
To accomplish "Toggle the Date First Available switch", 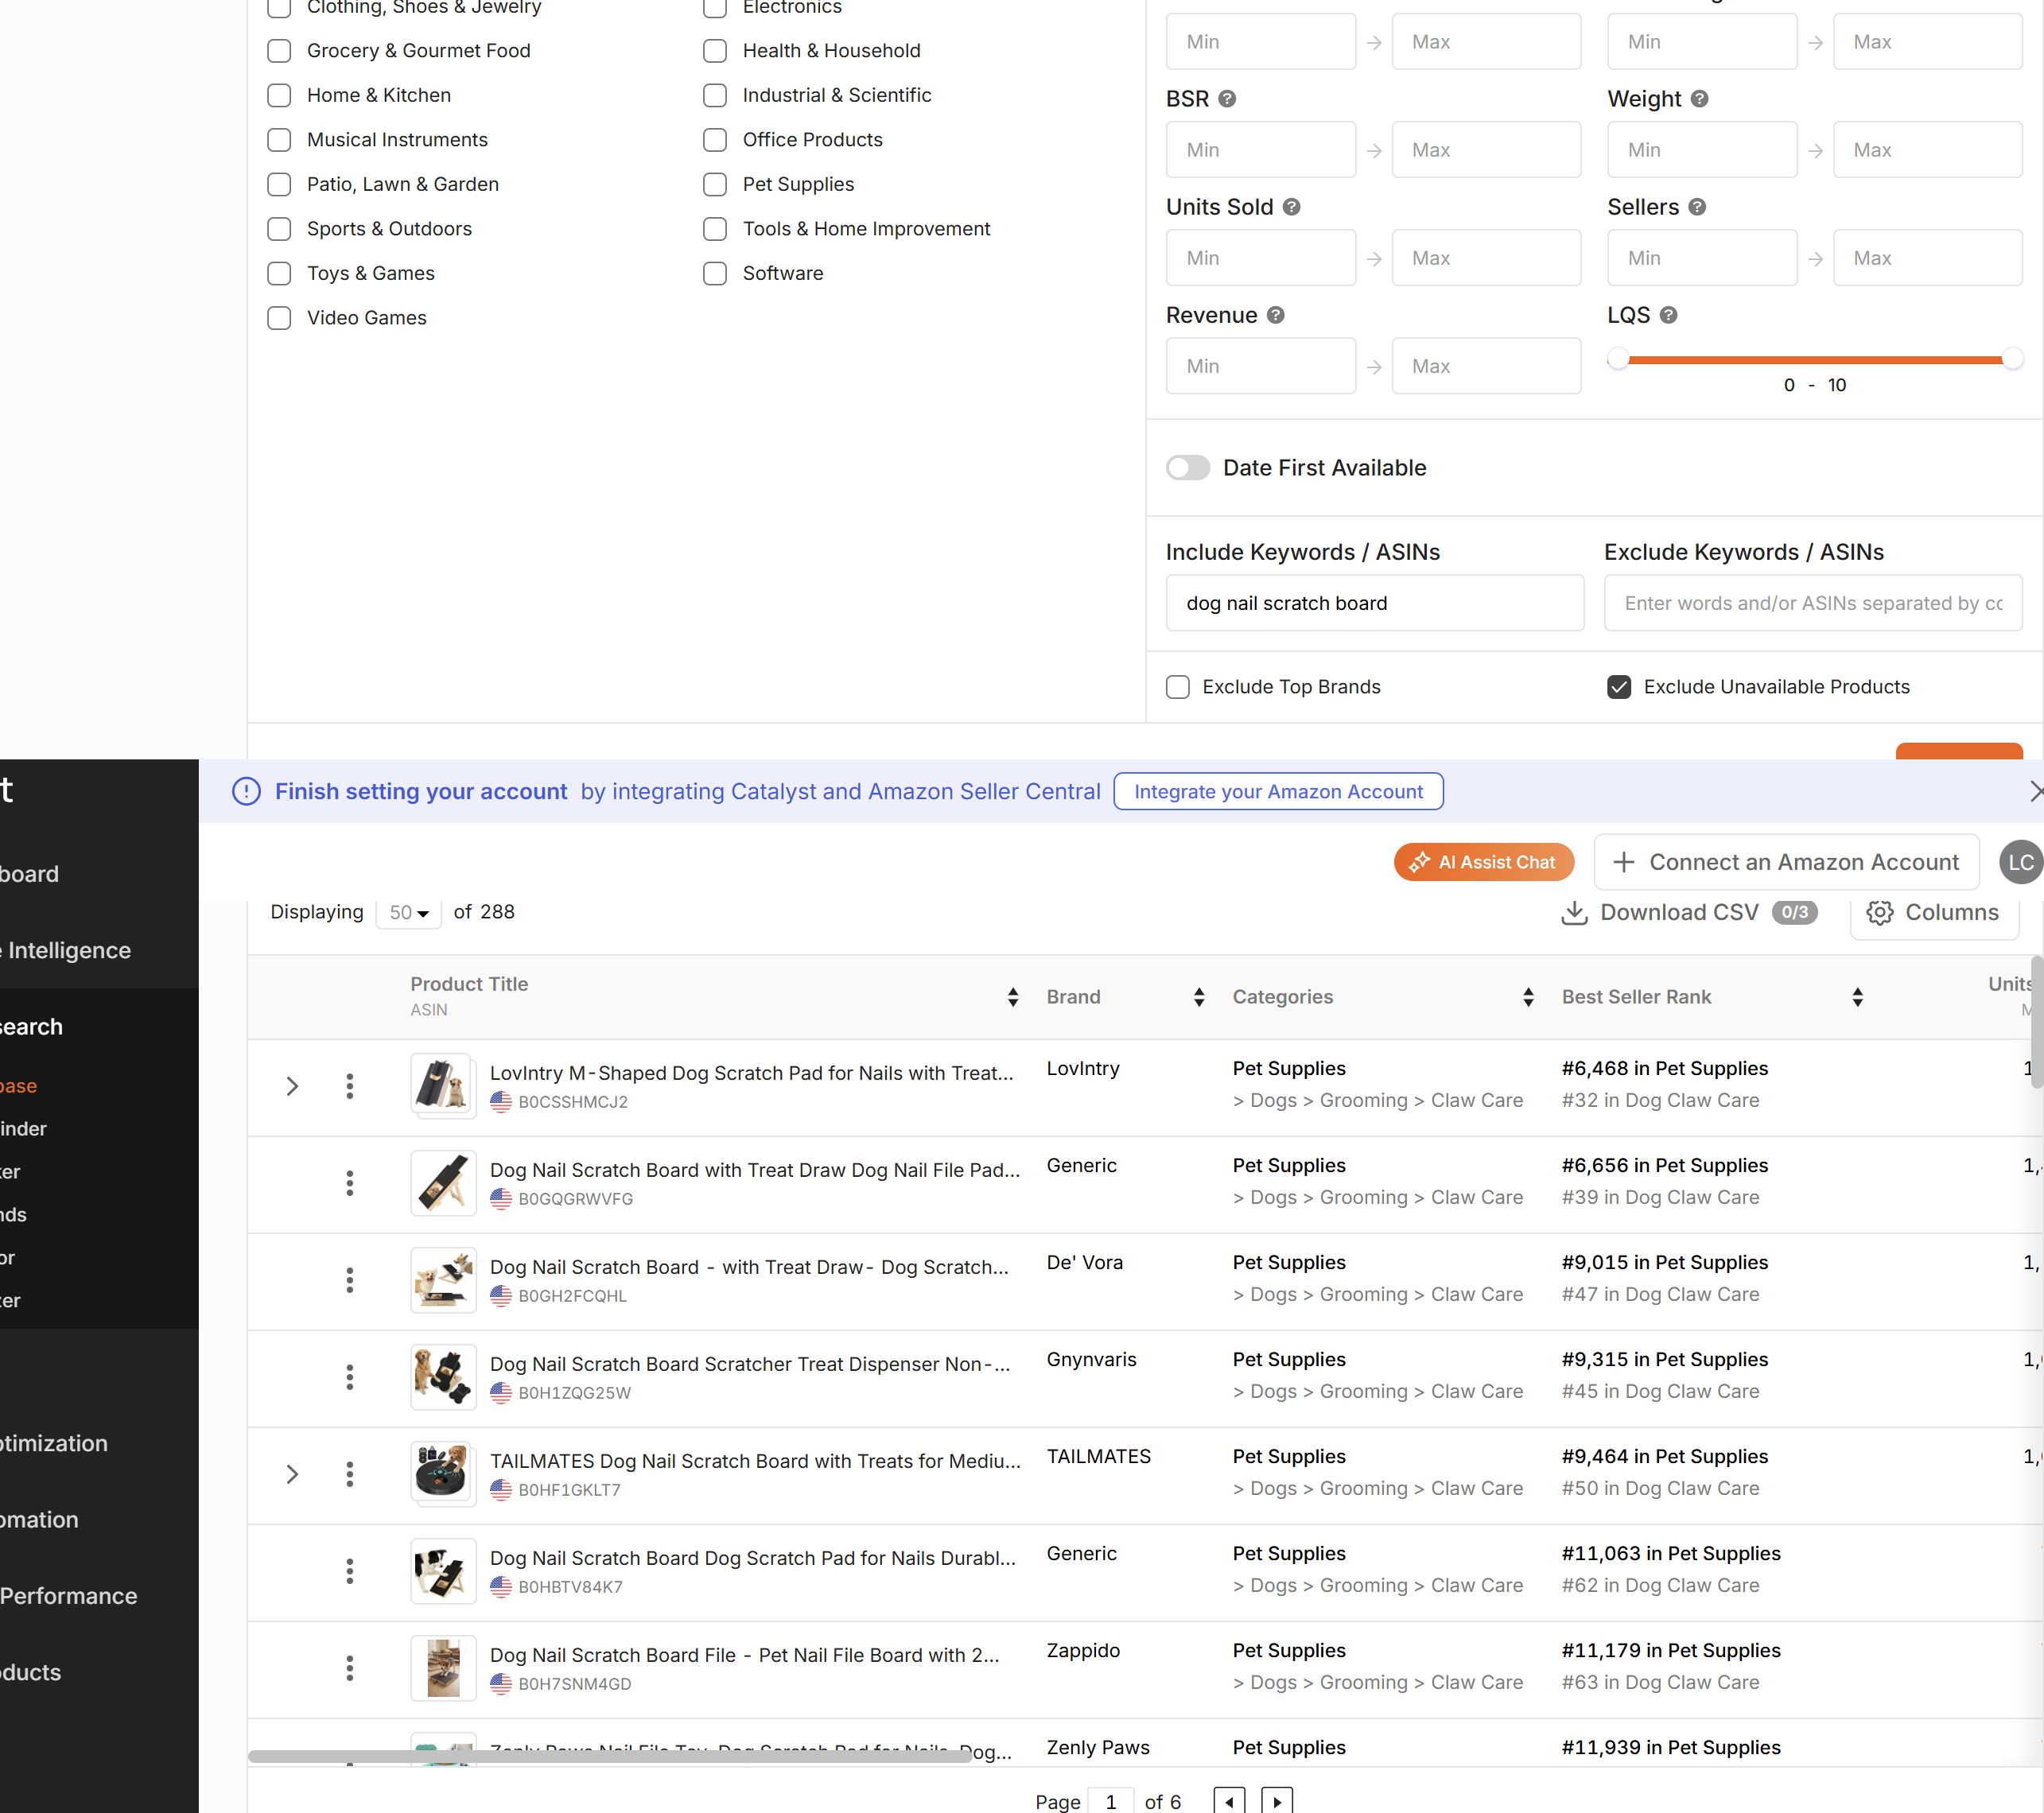I will (1188, 468).
